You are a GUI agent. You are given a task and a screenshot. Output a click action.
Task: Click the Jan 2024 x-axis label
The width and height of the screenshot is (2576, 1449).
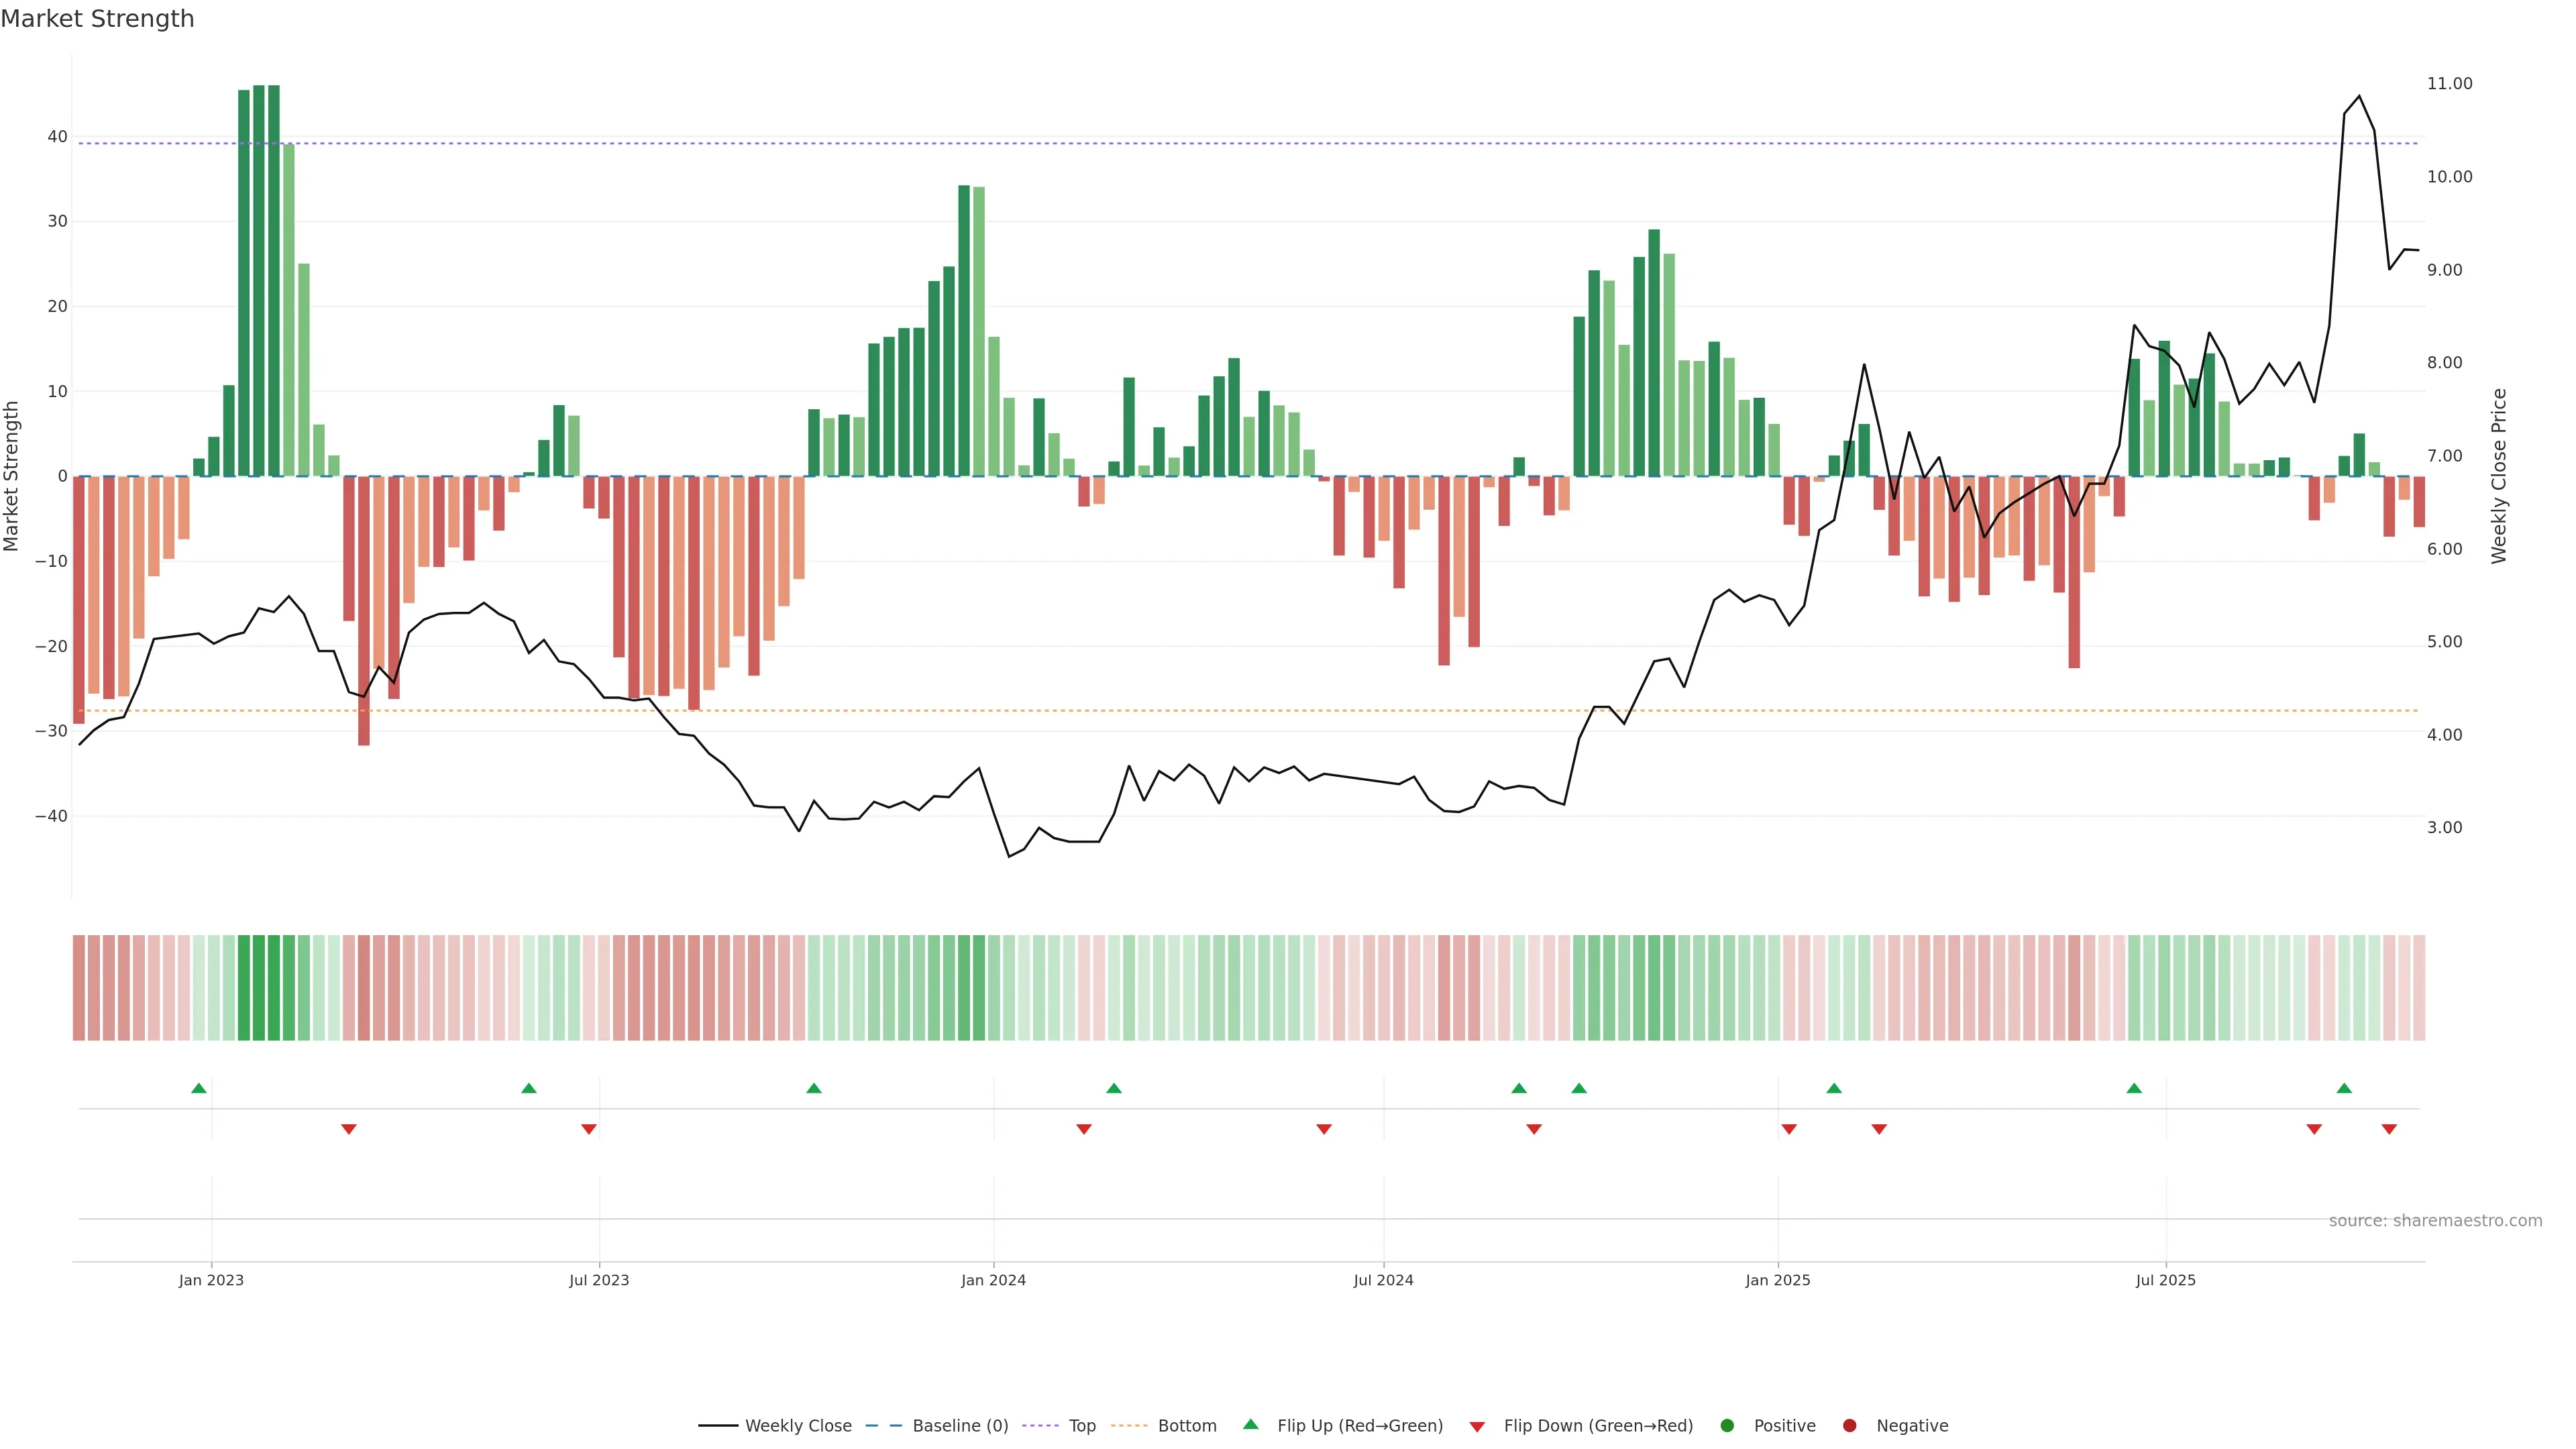pos(993,1280)
